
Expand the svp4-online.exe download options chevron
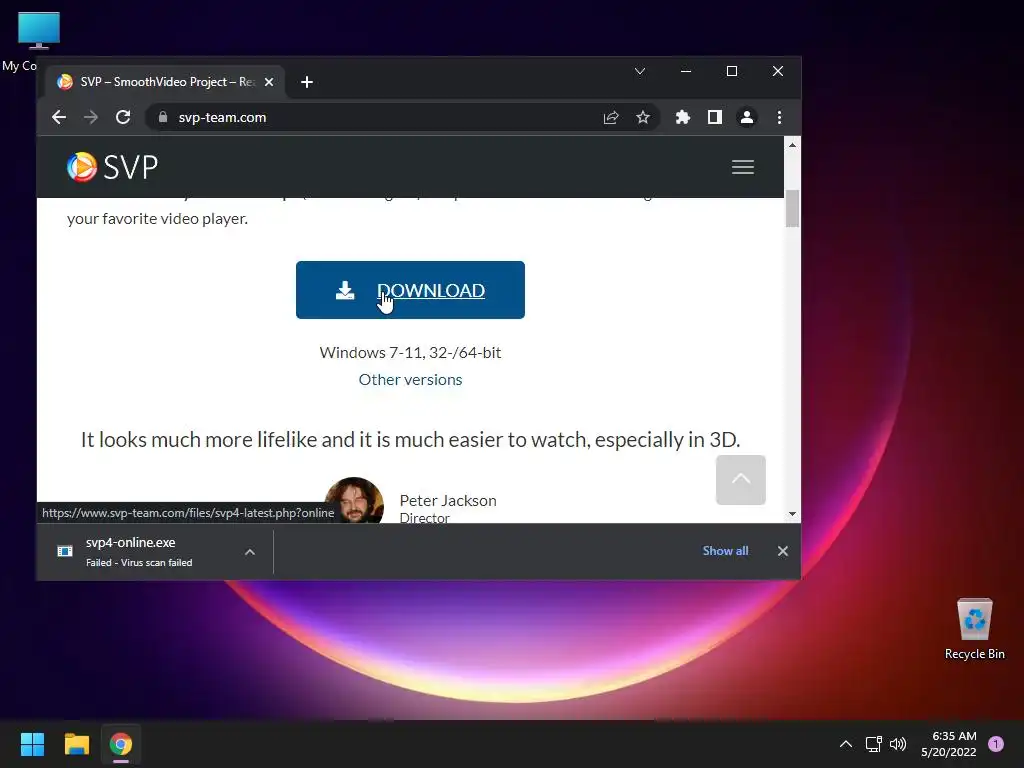point(249,552)
